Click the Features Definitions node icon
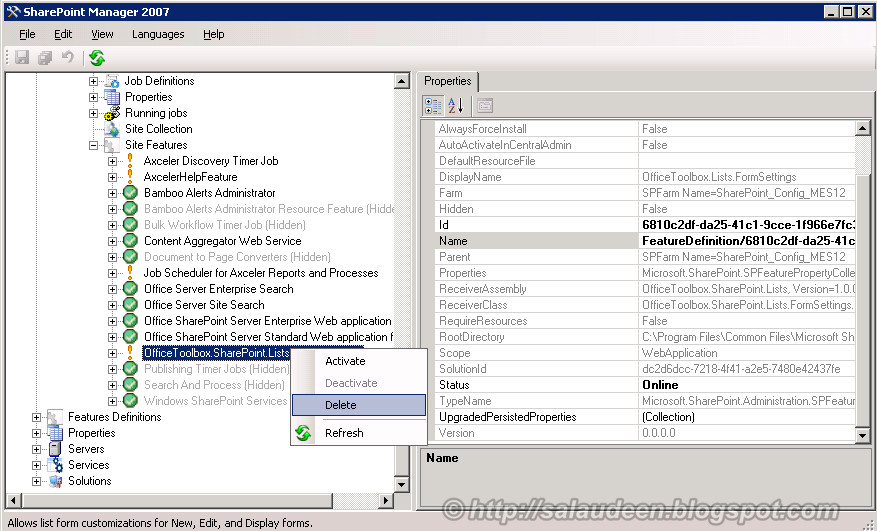877x531 pixels. [55, 417]
